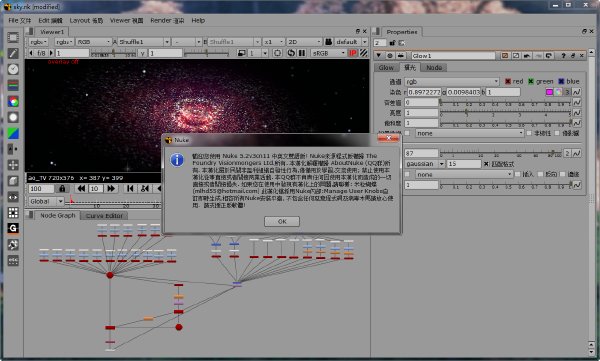Open the rgb channels dropdown in Glow1 properties
Image resolution: width=600 pixels, height=361 pixels.
[452, 82]
